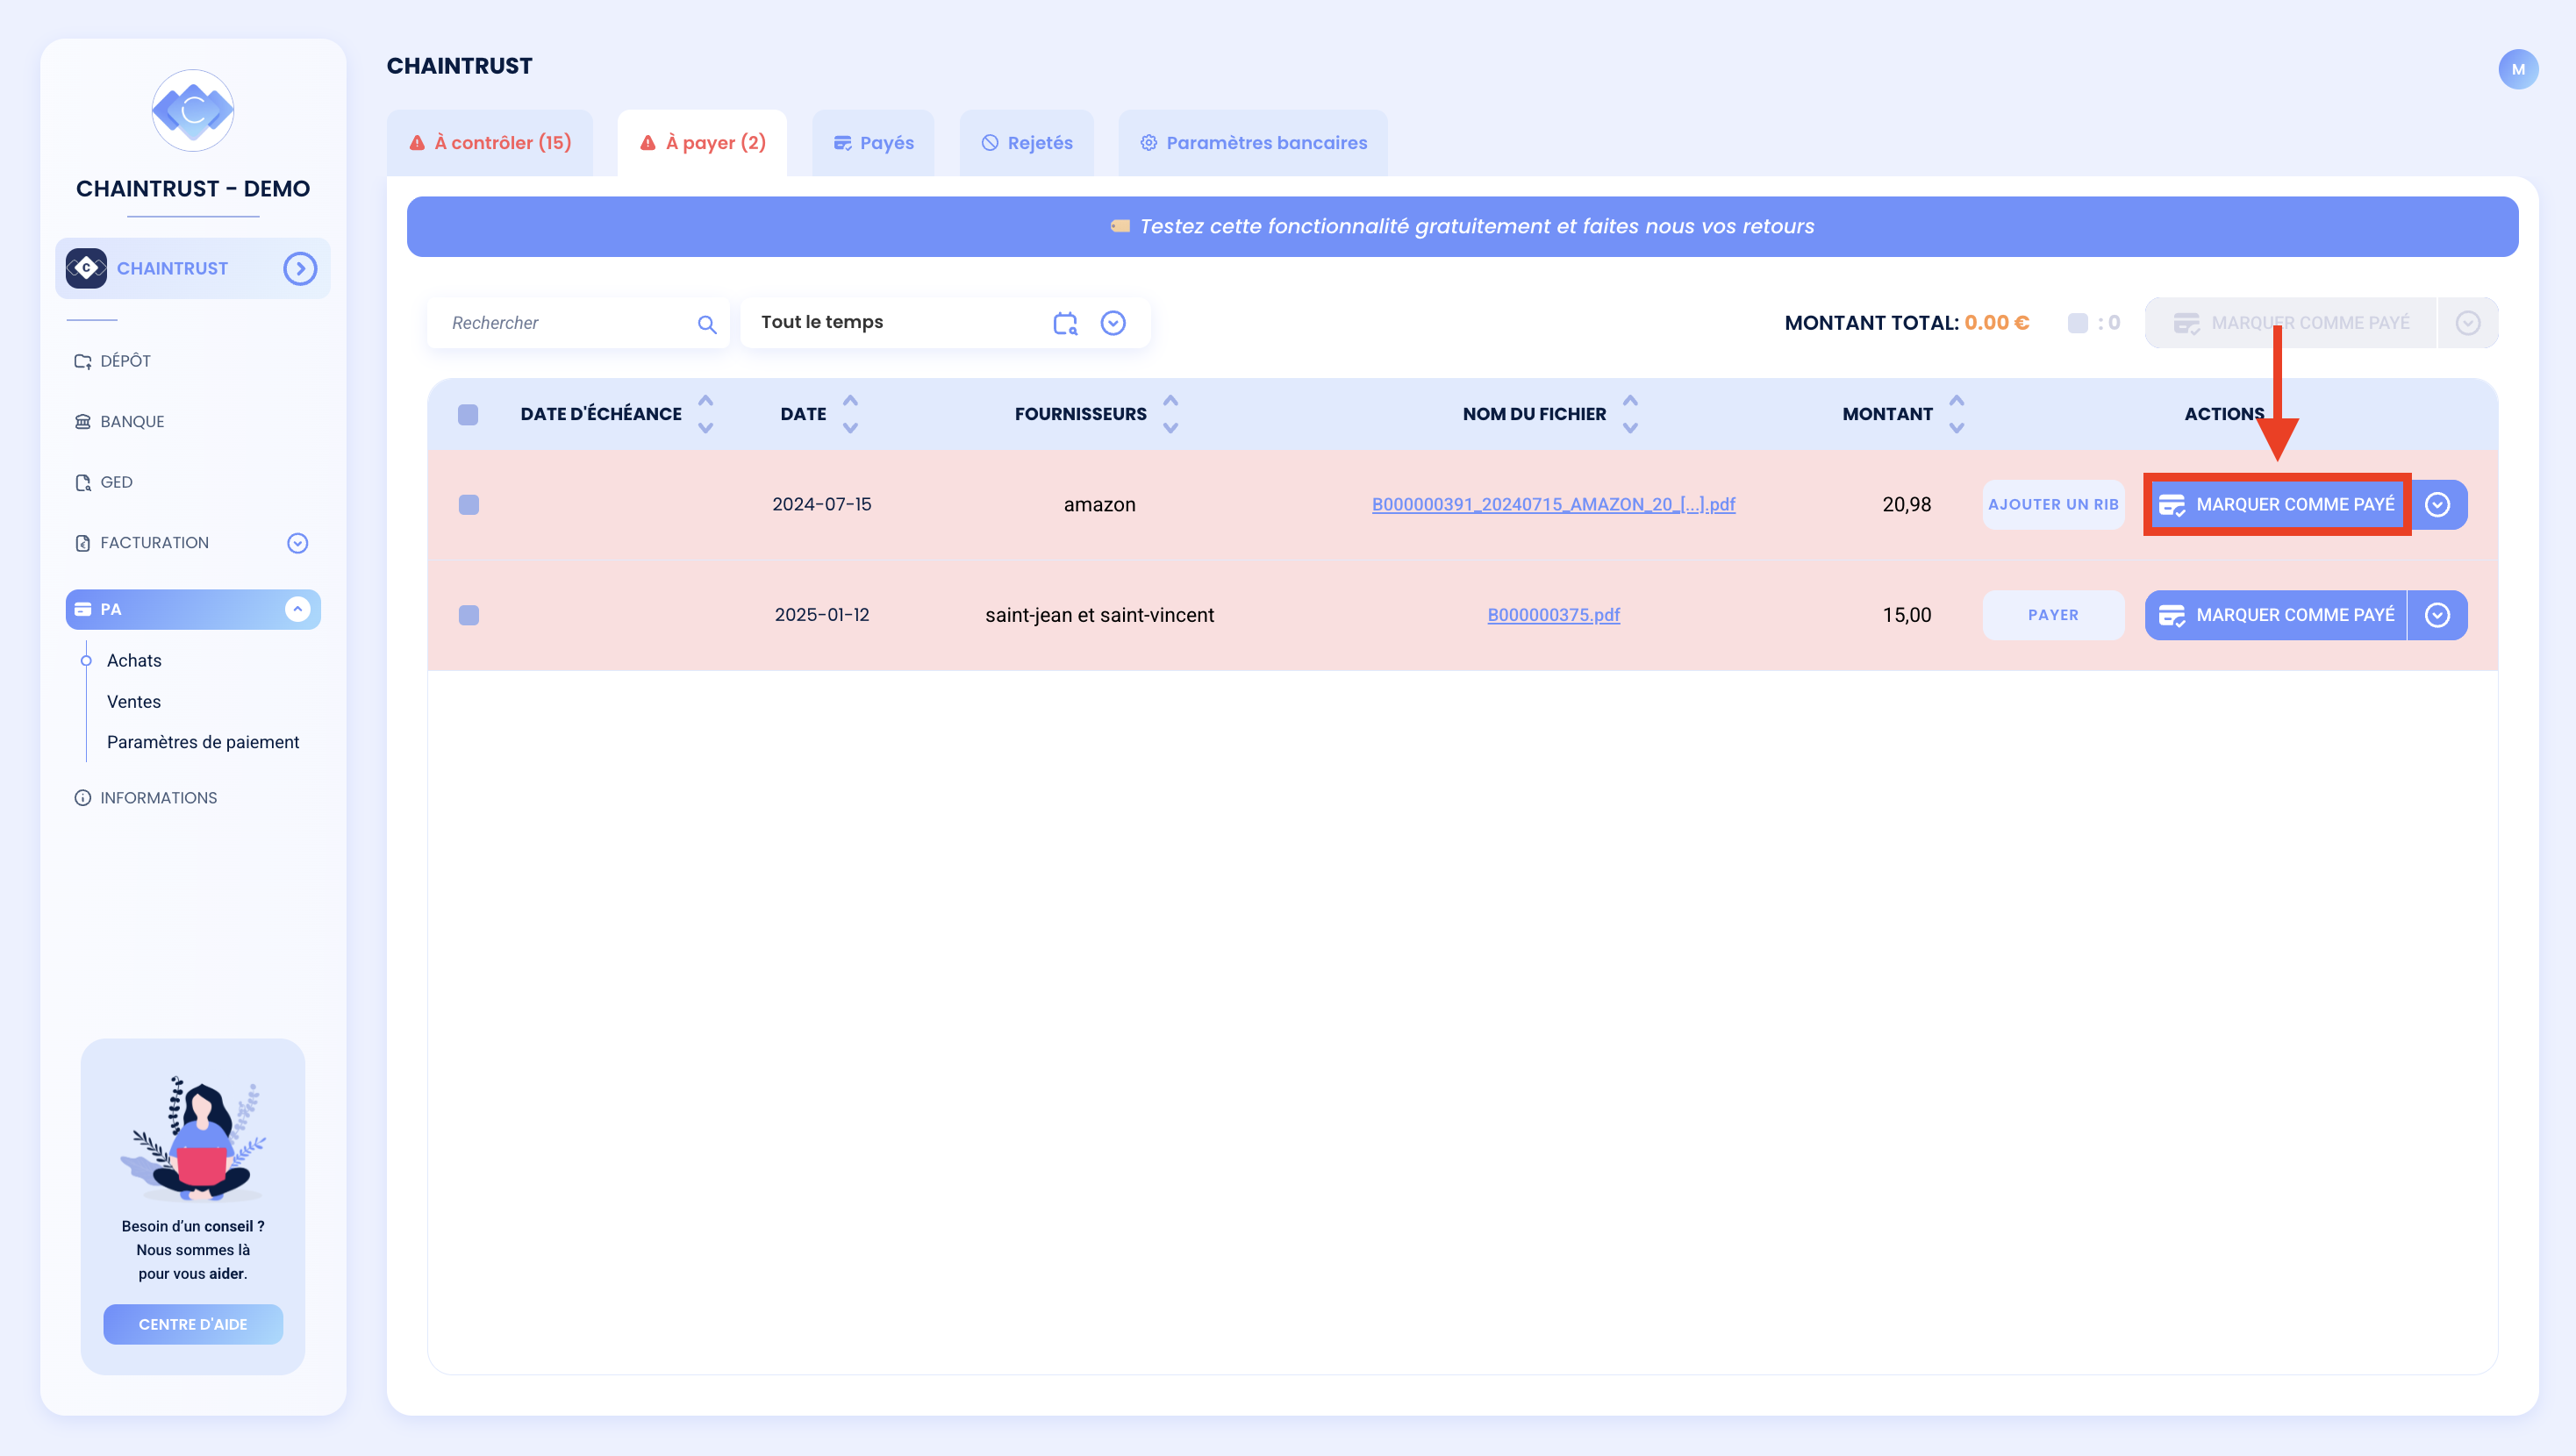Click the selected-count checkbox next to : 0
This screenshot has width=2576, height=1456.
pos(2078,323)
